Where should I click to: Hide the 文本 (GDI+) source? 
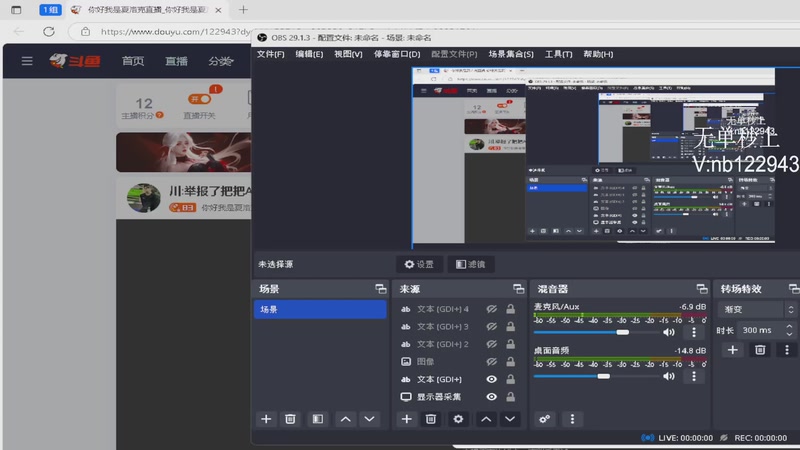coord(491,379)
